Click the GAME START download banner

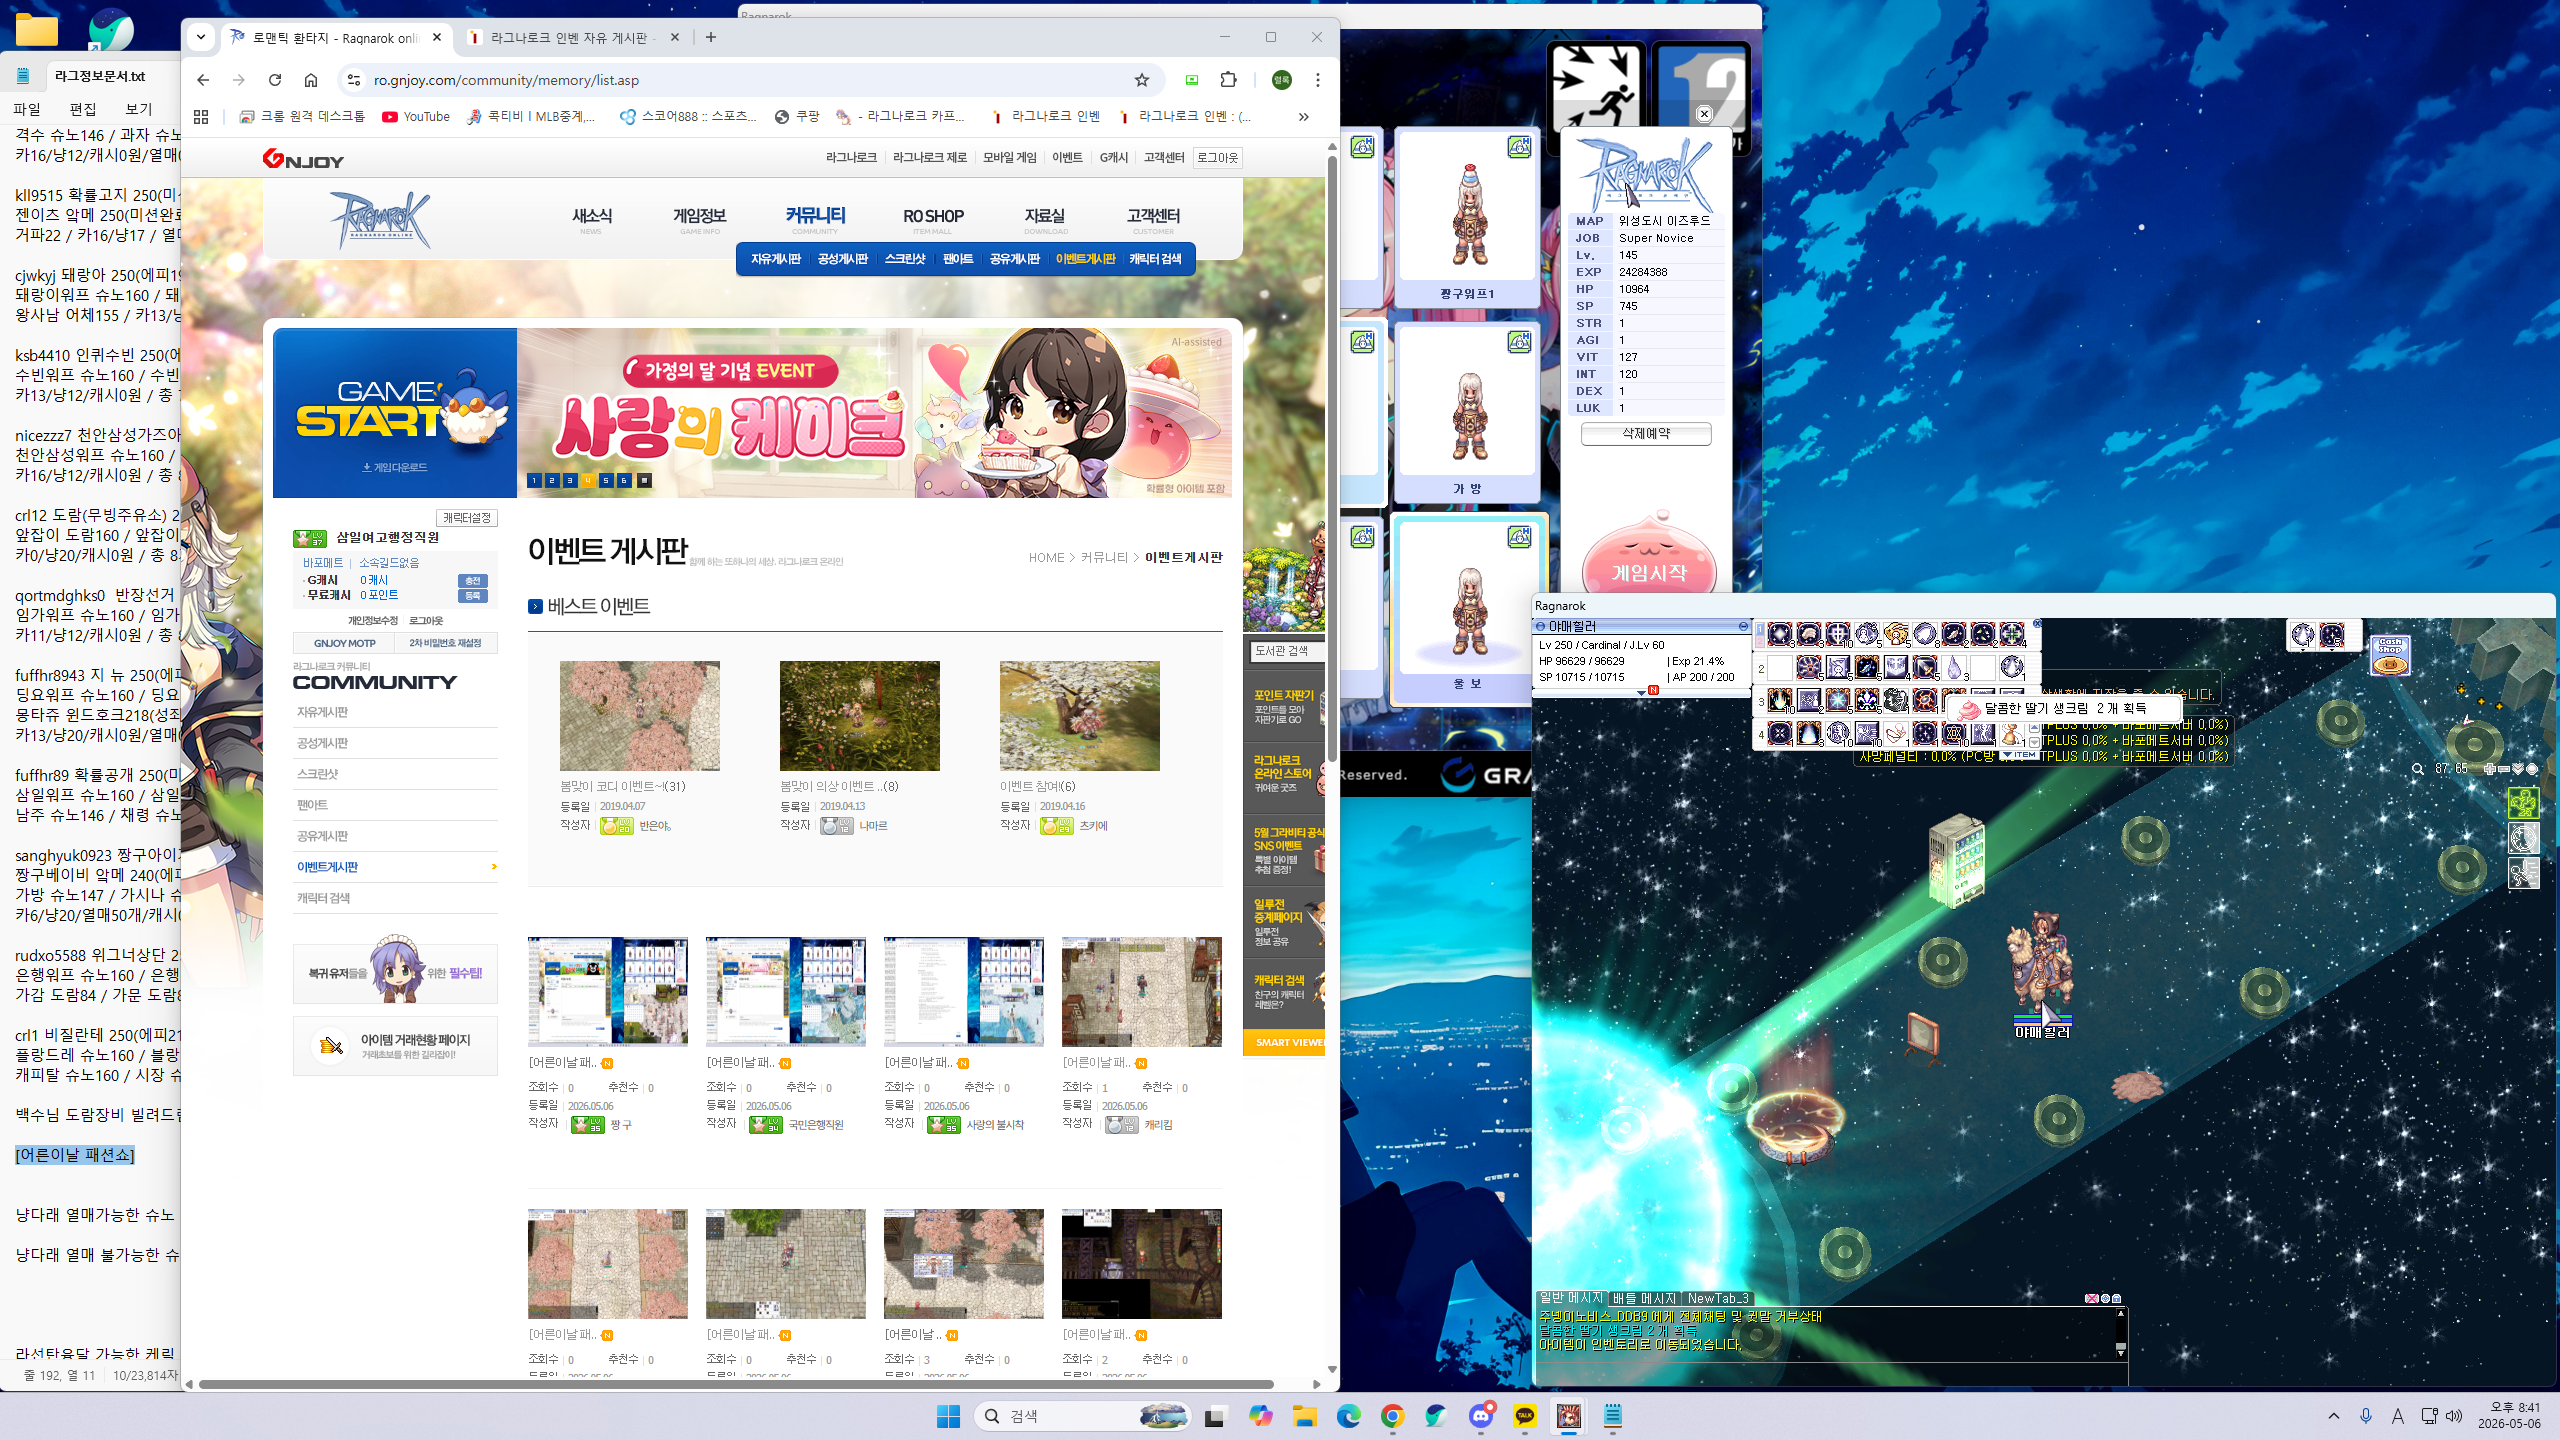point(395,413)
